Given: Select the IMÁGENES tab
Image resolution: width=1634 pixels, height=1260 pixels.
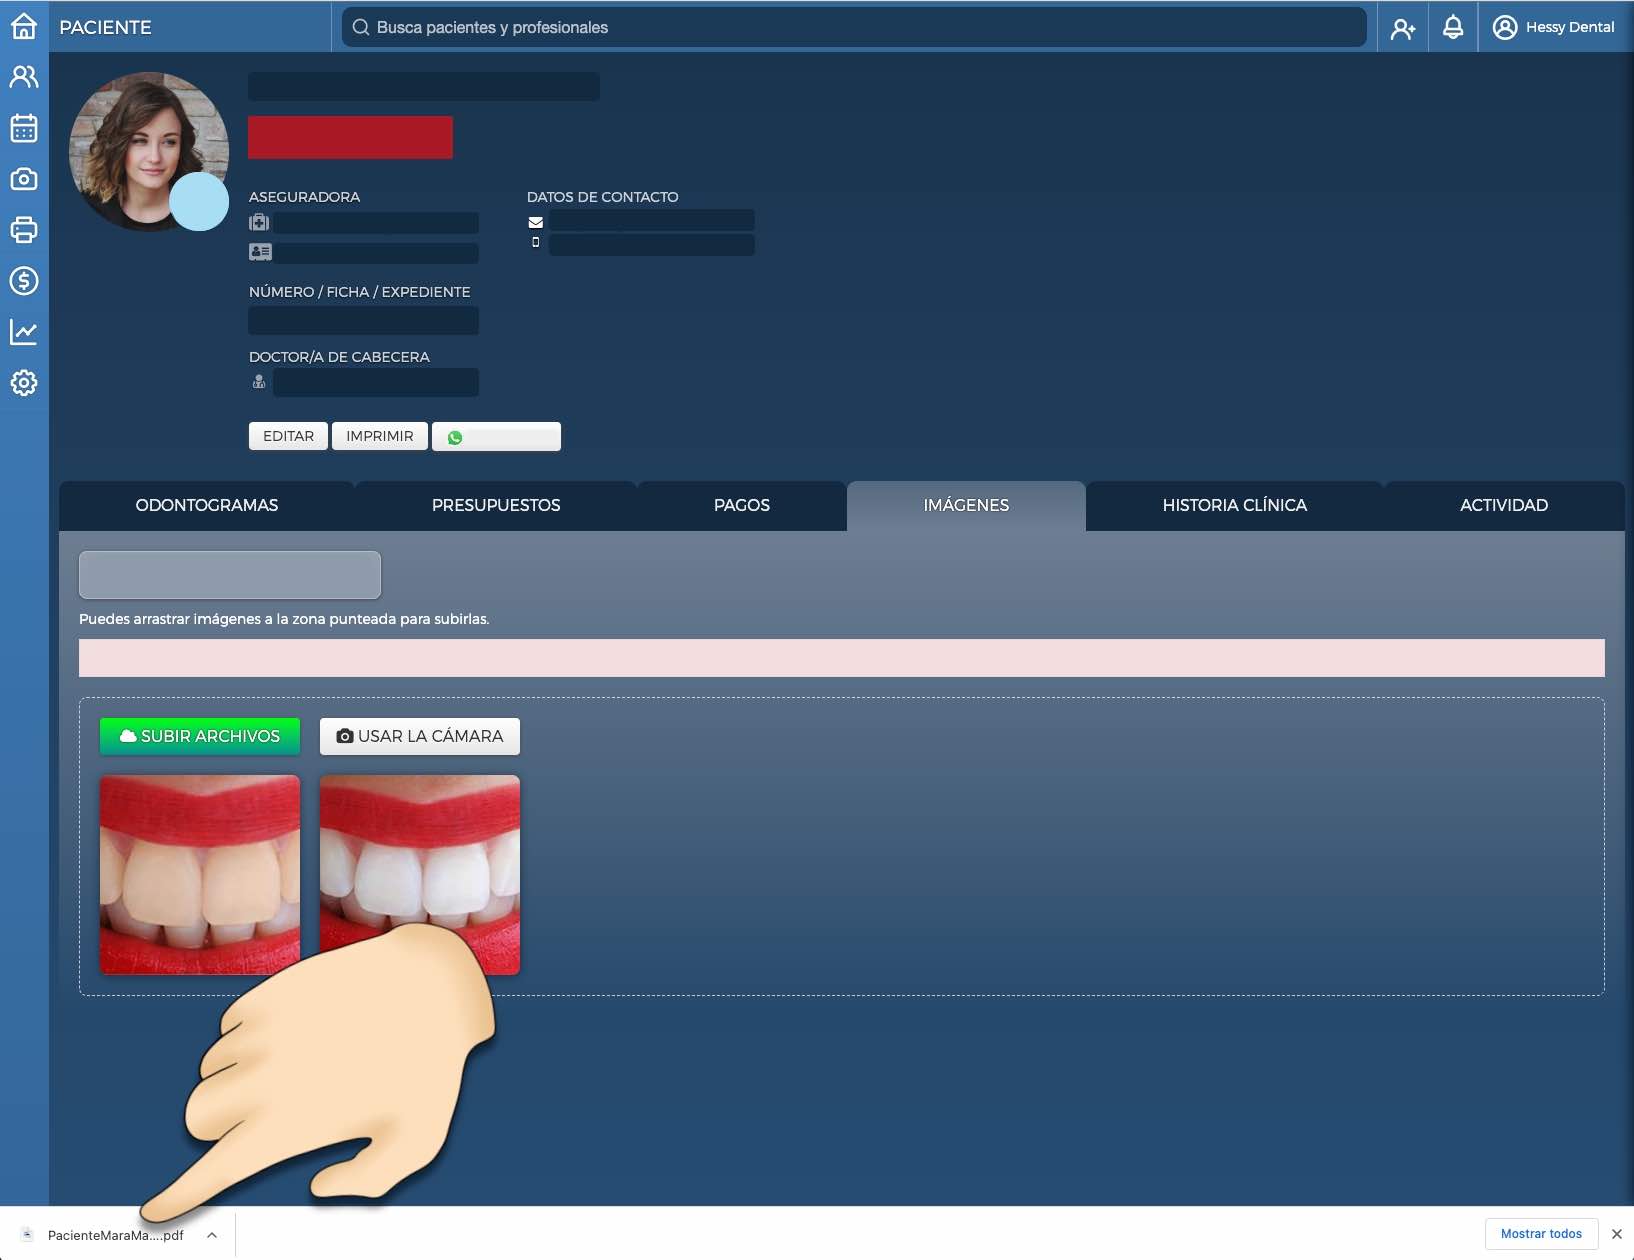Looking at the screenshot, I should (966, 506).
